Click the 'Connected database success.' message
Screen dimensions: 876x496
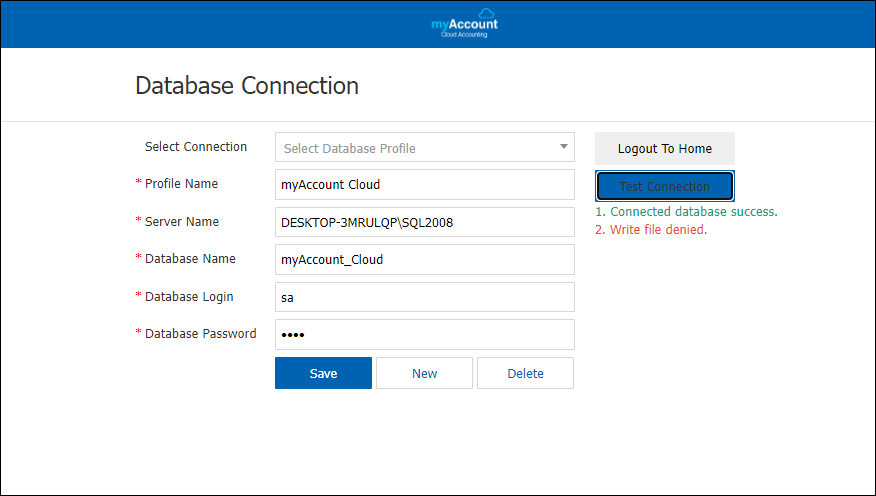point(687,212)
